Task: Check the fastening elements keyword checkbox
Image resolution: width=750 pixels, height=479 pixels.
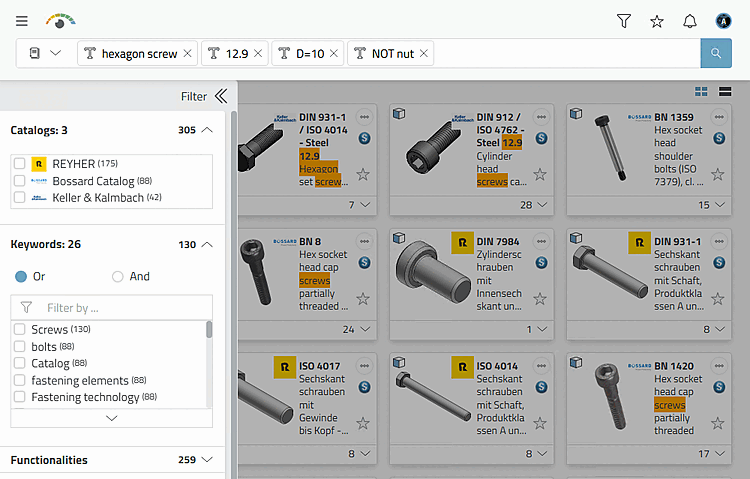Action: coord(20,380)
